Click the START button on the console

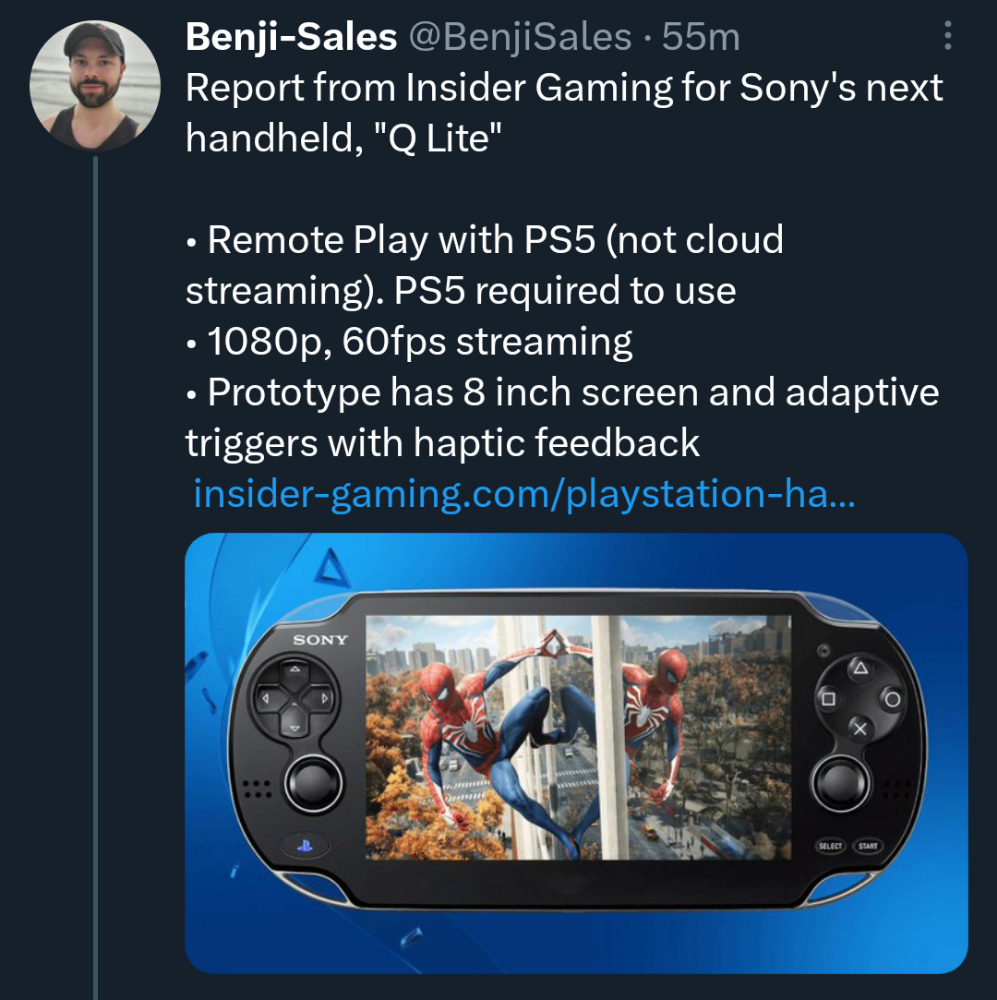[x=868, y=846]
